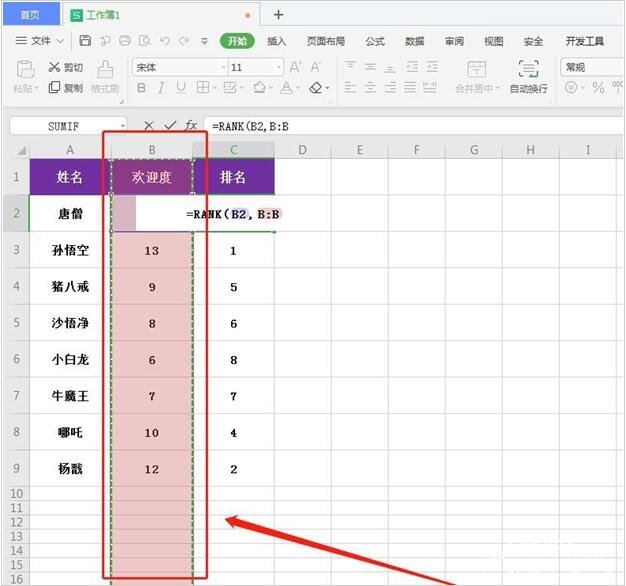Open the 开始 (Home) ribbon tab
The height and width of the screenshot is (586, 626).
tap(237, 41)
